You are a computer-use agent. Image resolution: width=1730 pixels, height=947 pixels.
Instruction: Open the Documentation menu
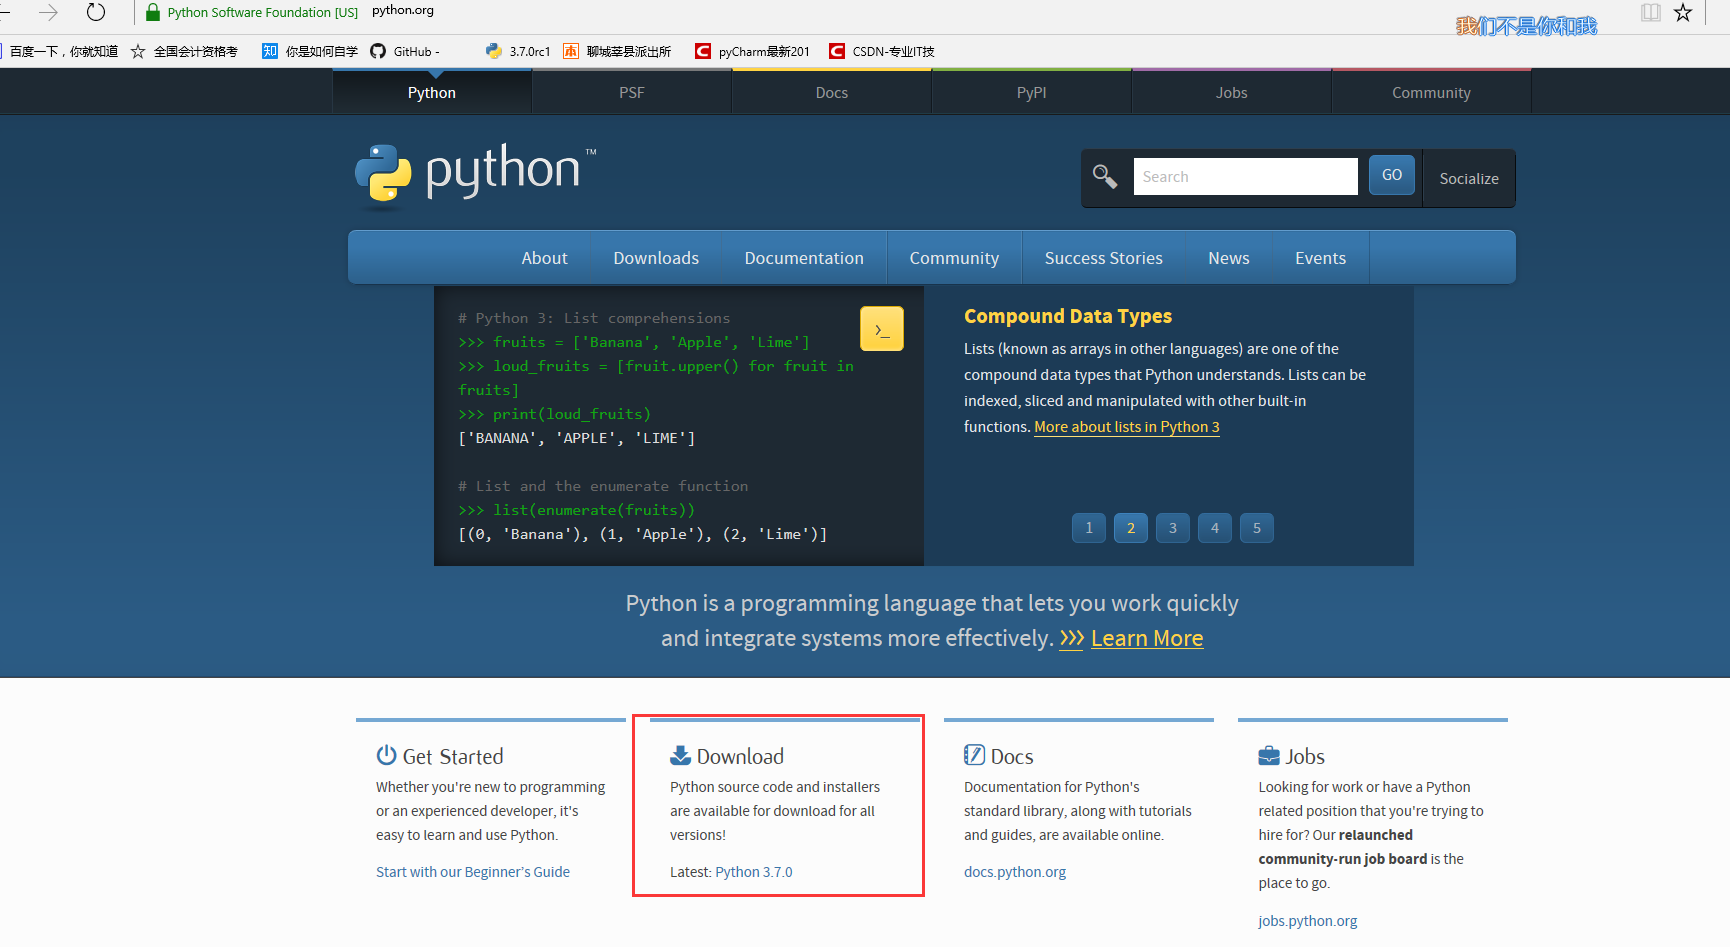click(x=804, y=258)
